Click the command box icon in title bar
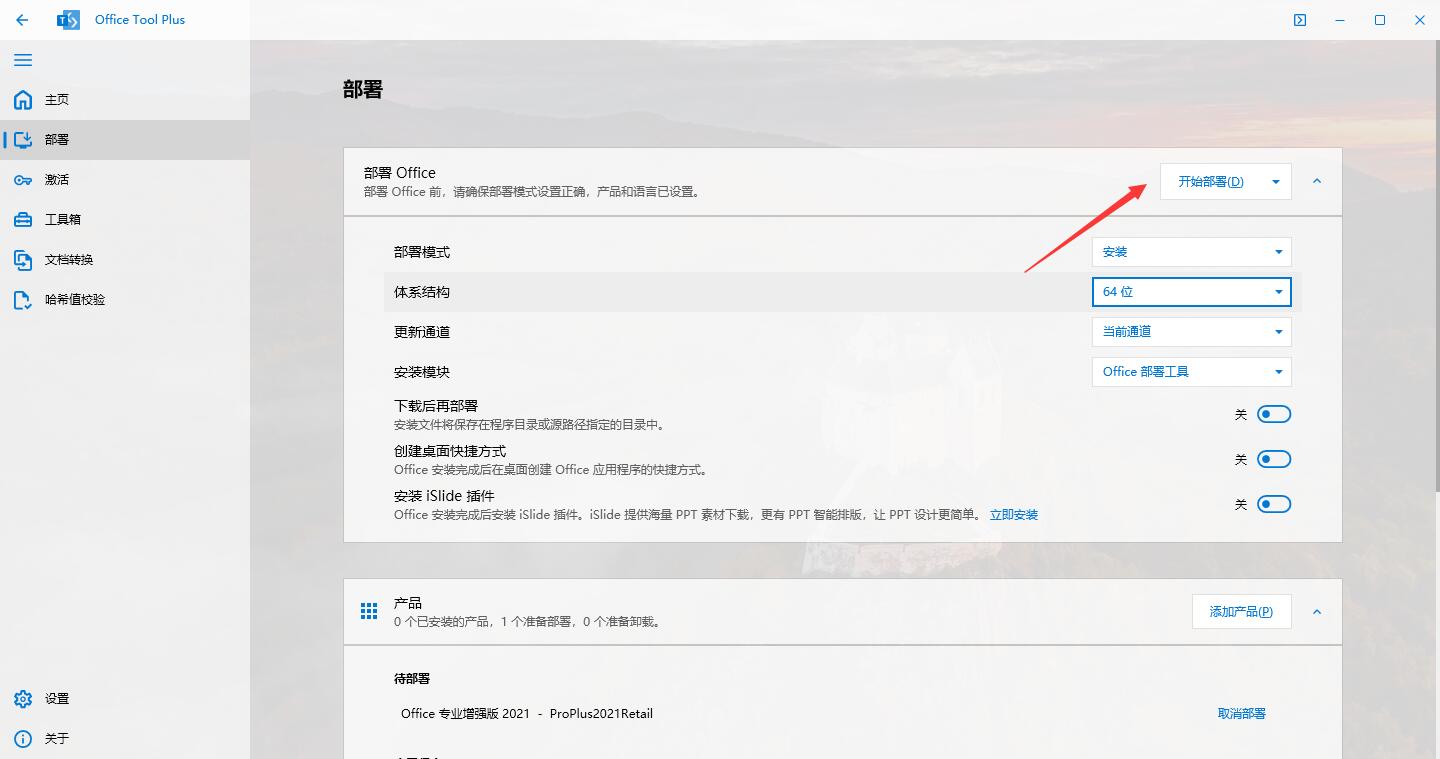1440x759 pixels. click(x=1300, y=20)
